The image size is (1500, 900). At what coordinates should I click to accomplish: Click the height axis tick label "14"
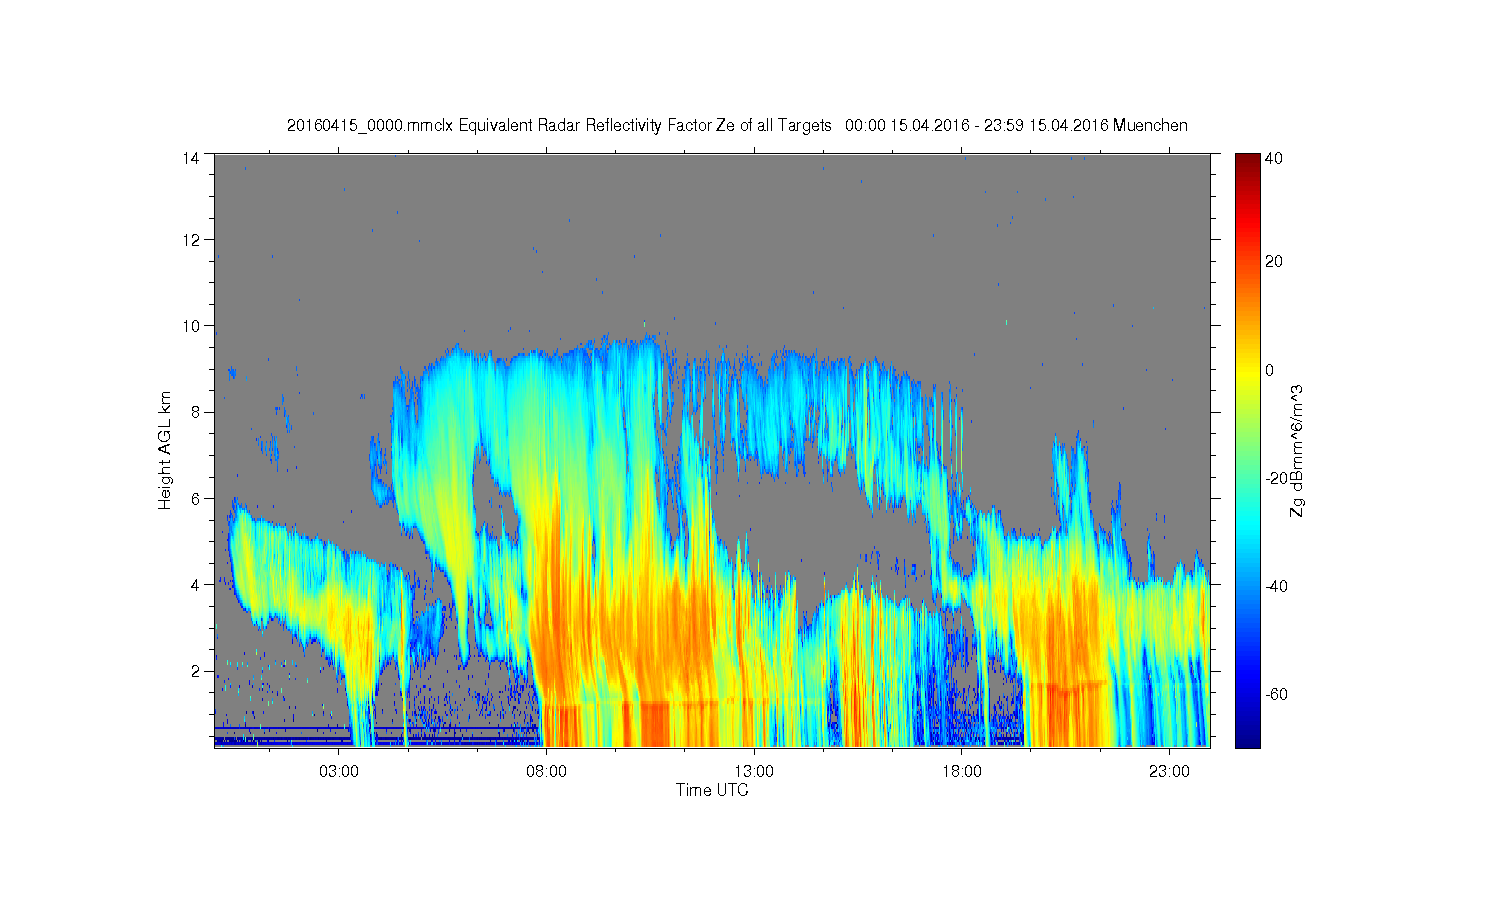click(x=193, y=157)
